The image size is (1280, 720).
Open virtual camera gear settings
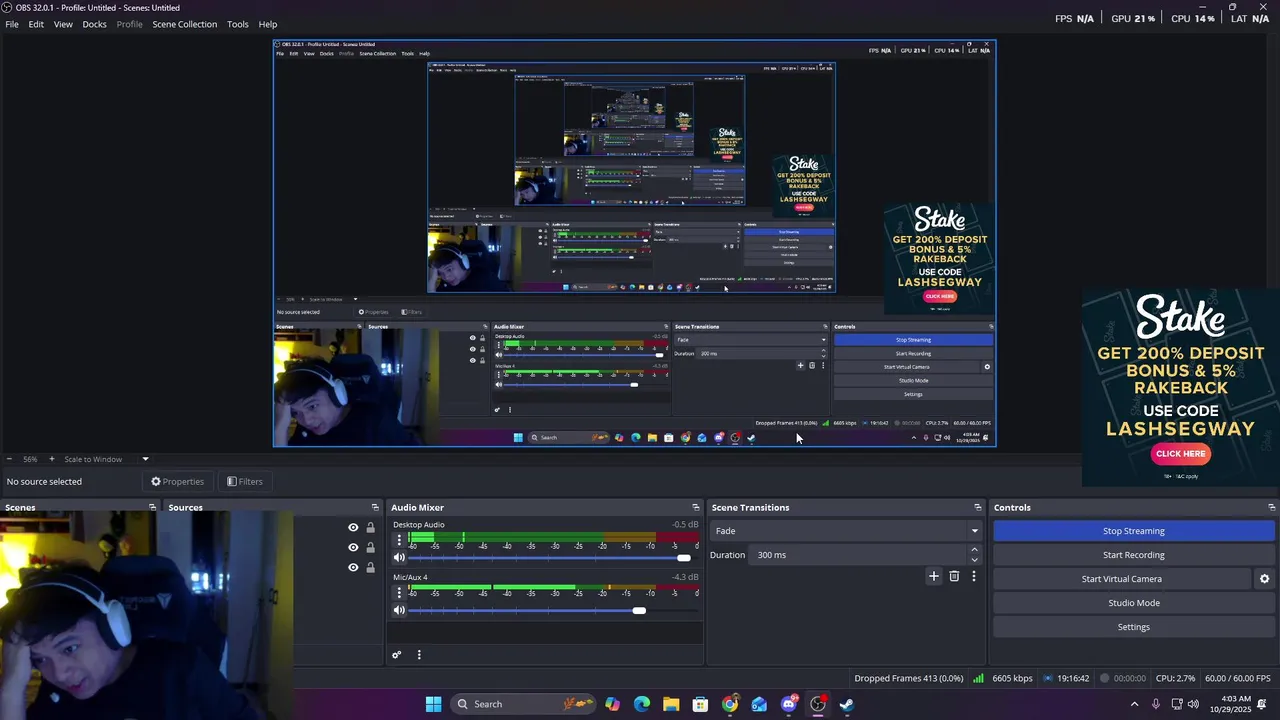click(x=1264, y=579)
